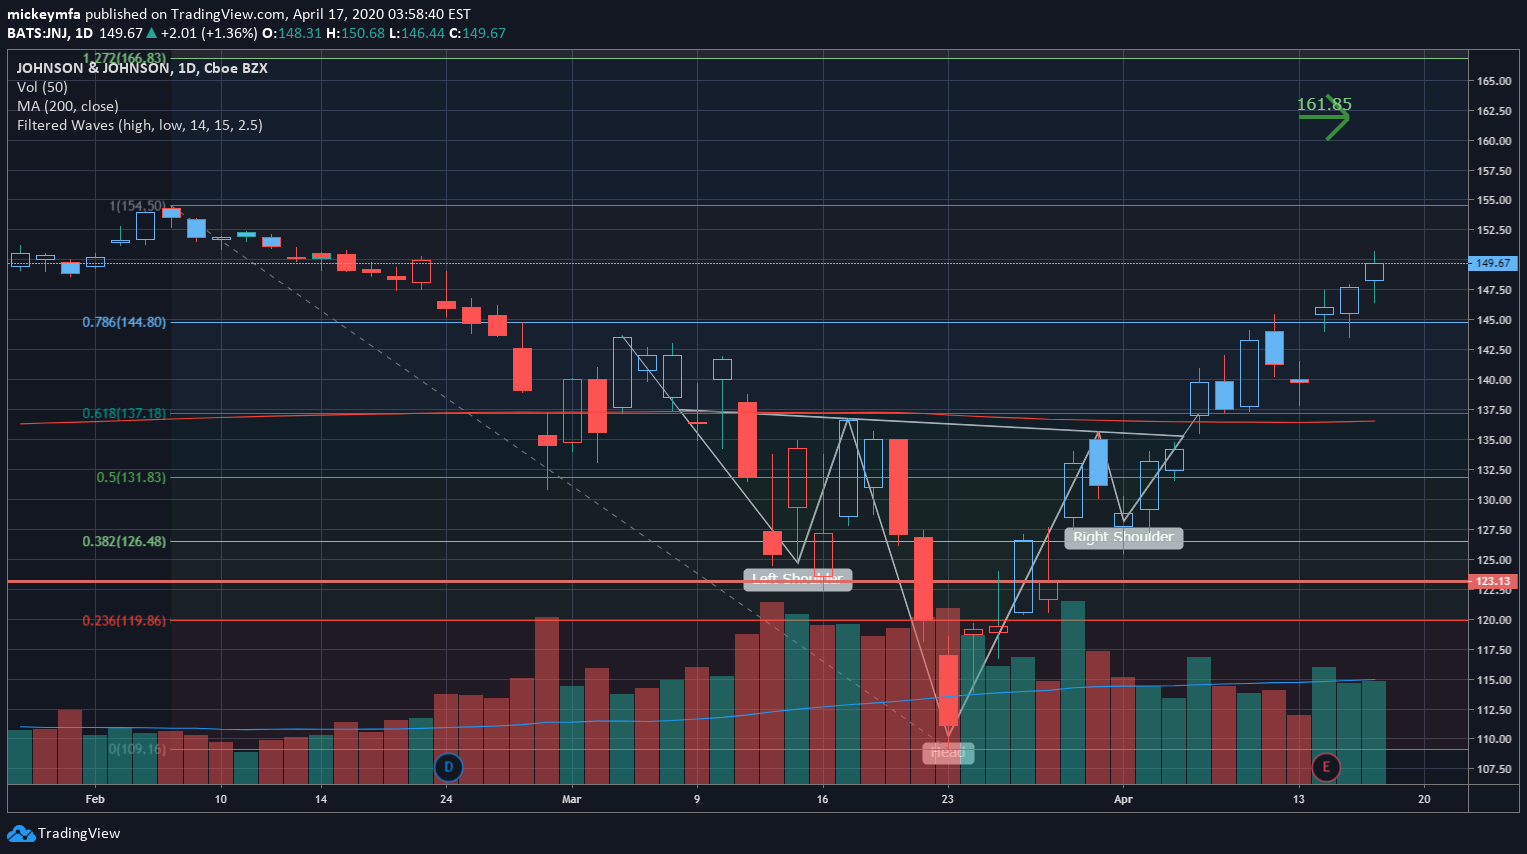Image resolution: width=1527 pixels, height=854 pixels.
Task: Click the open value O:148.31
Action: point(292,33)
